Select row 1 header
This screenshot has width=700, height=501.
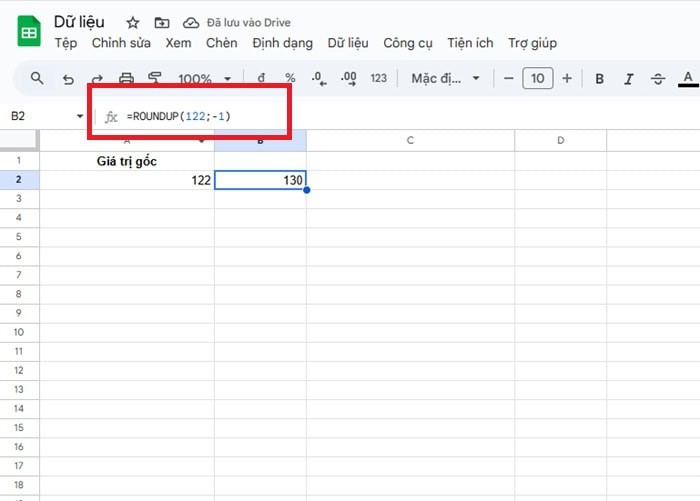[19, 161]
